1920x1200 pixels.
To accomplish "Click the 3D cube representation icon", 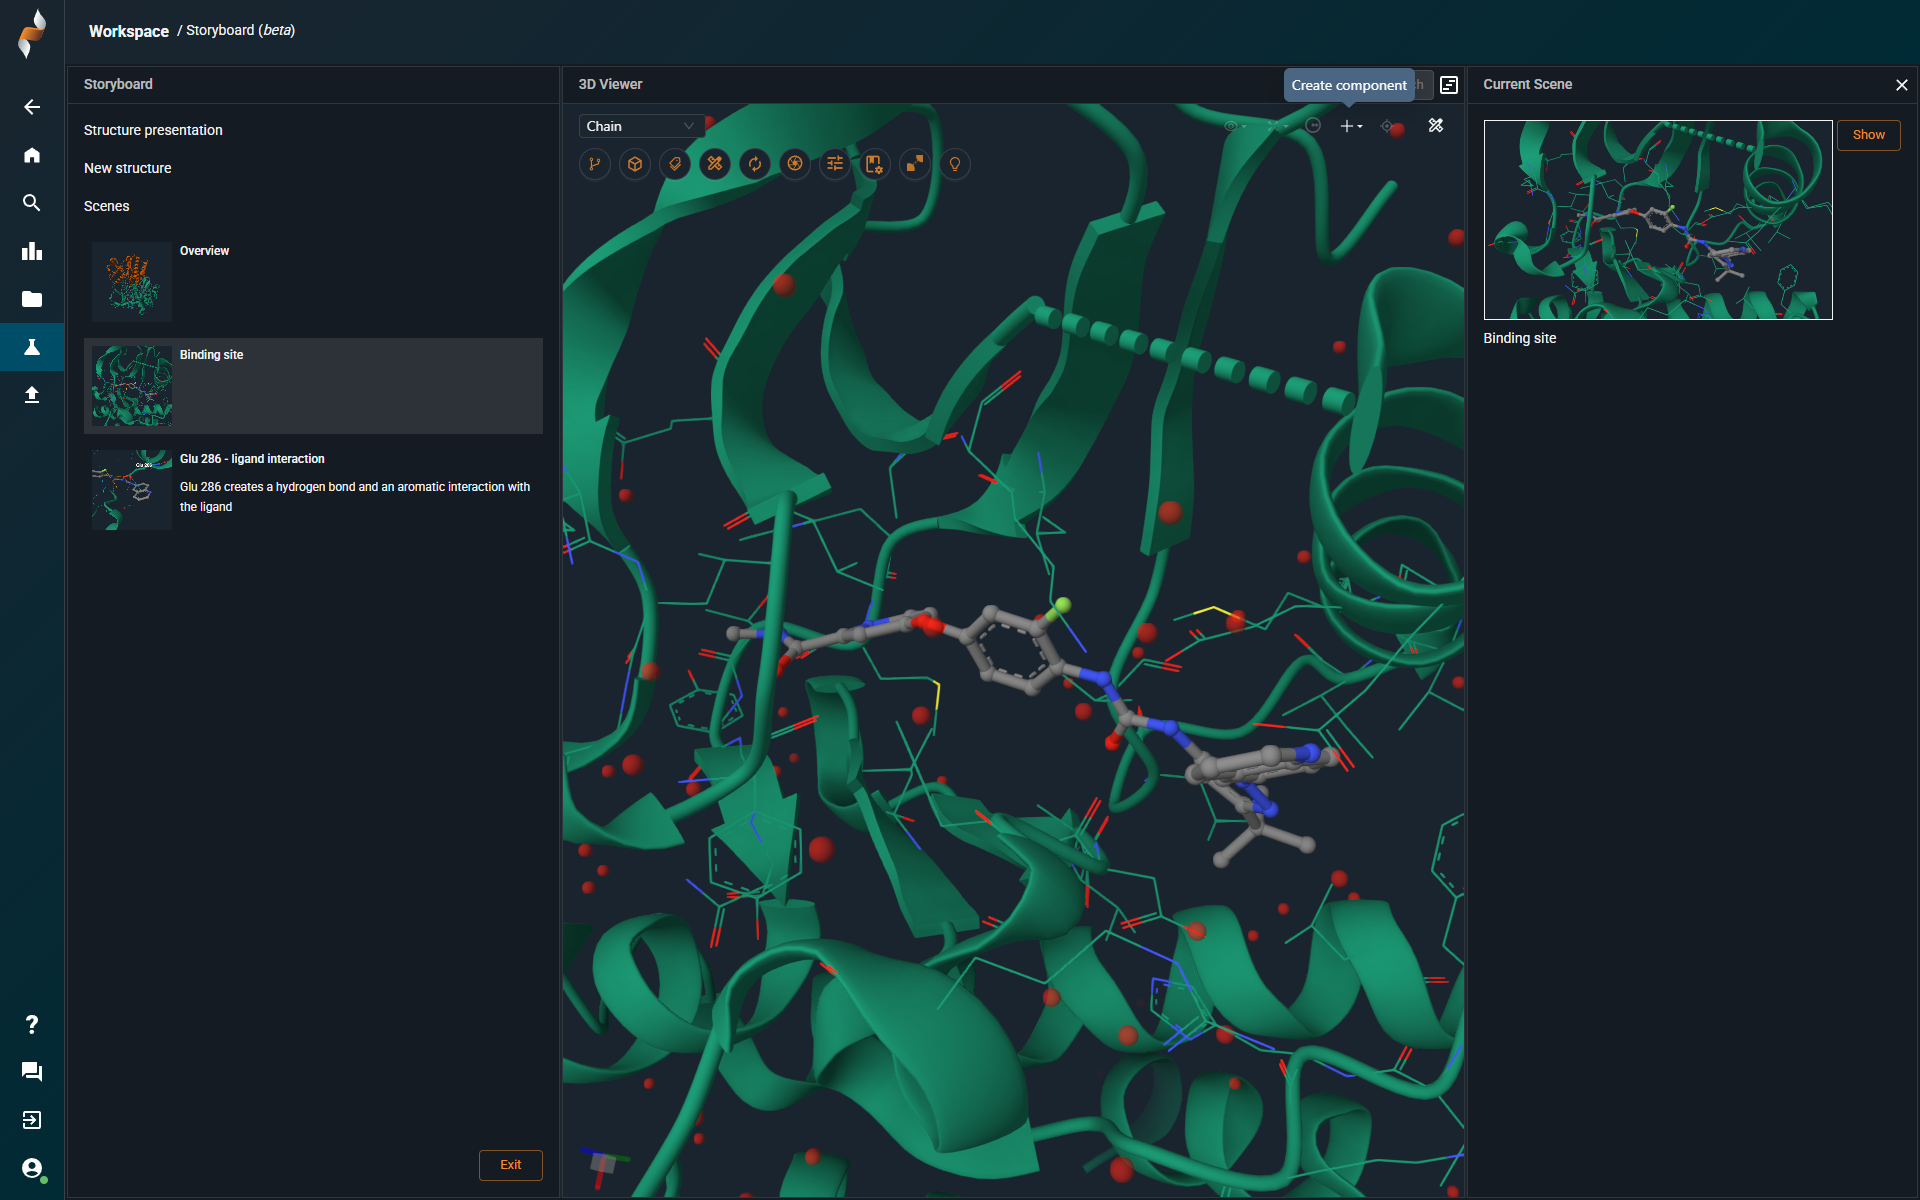I will coord(635,164).
